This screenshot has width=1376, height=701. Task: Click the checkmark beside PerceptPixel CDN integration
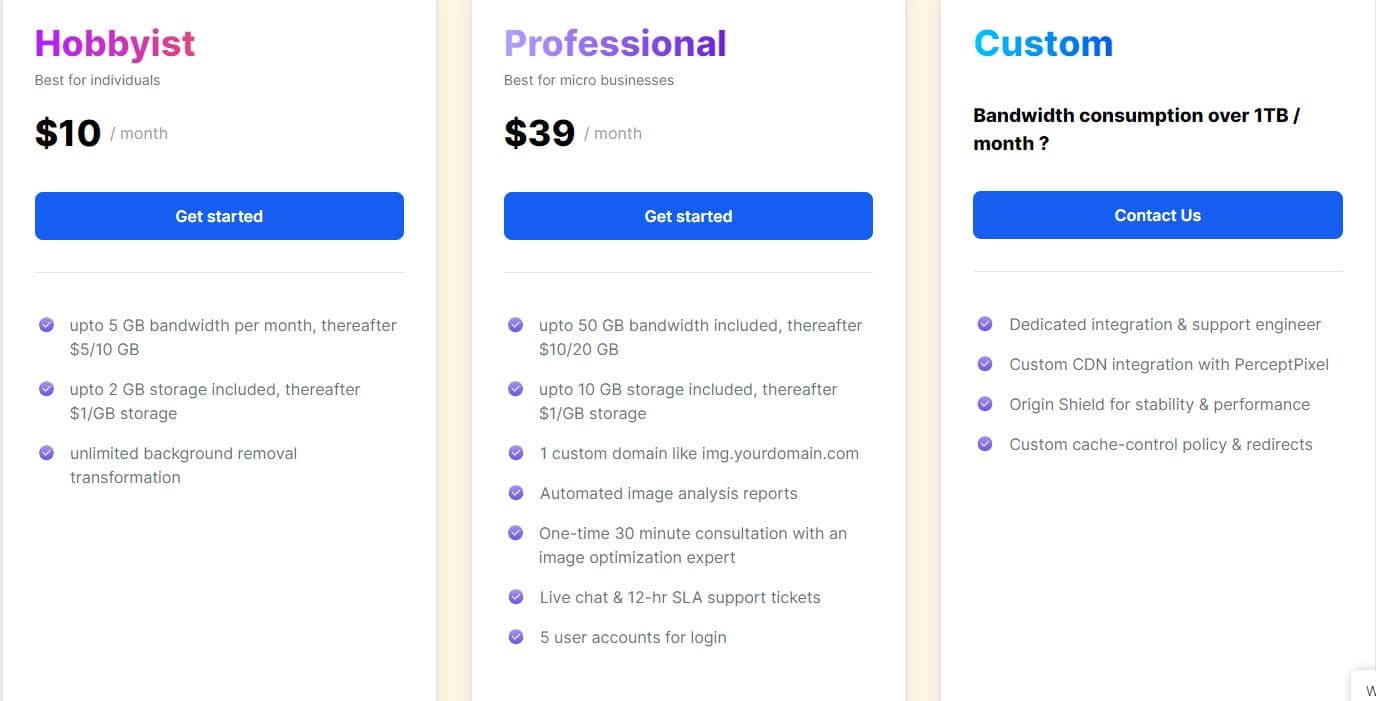[x=984, y=364]
